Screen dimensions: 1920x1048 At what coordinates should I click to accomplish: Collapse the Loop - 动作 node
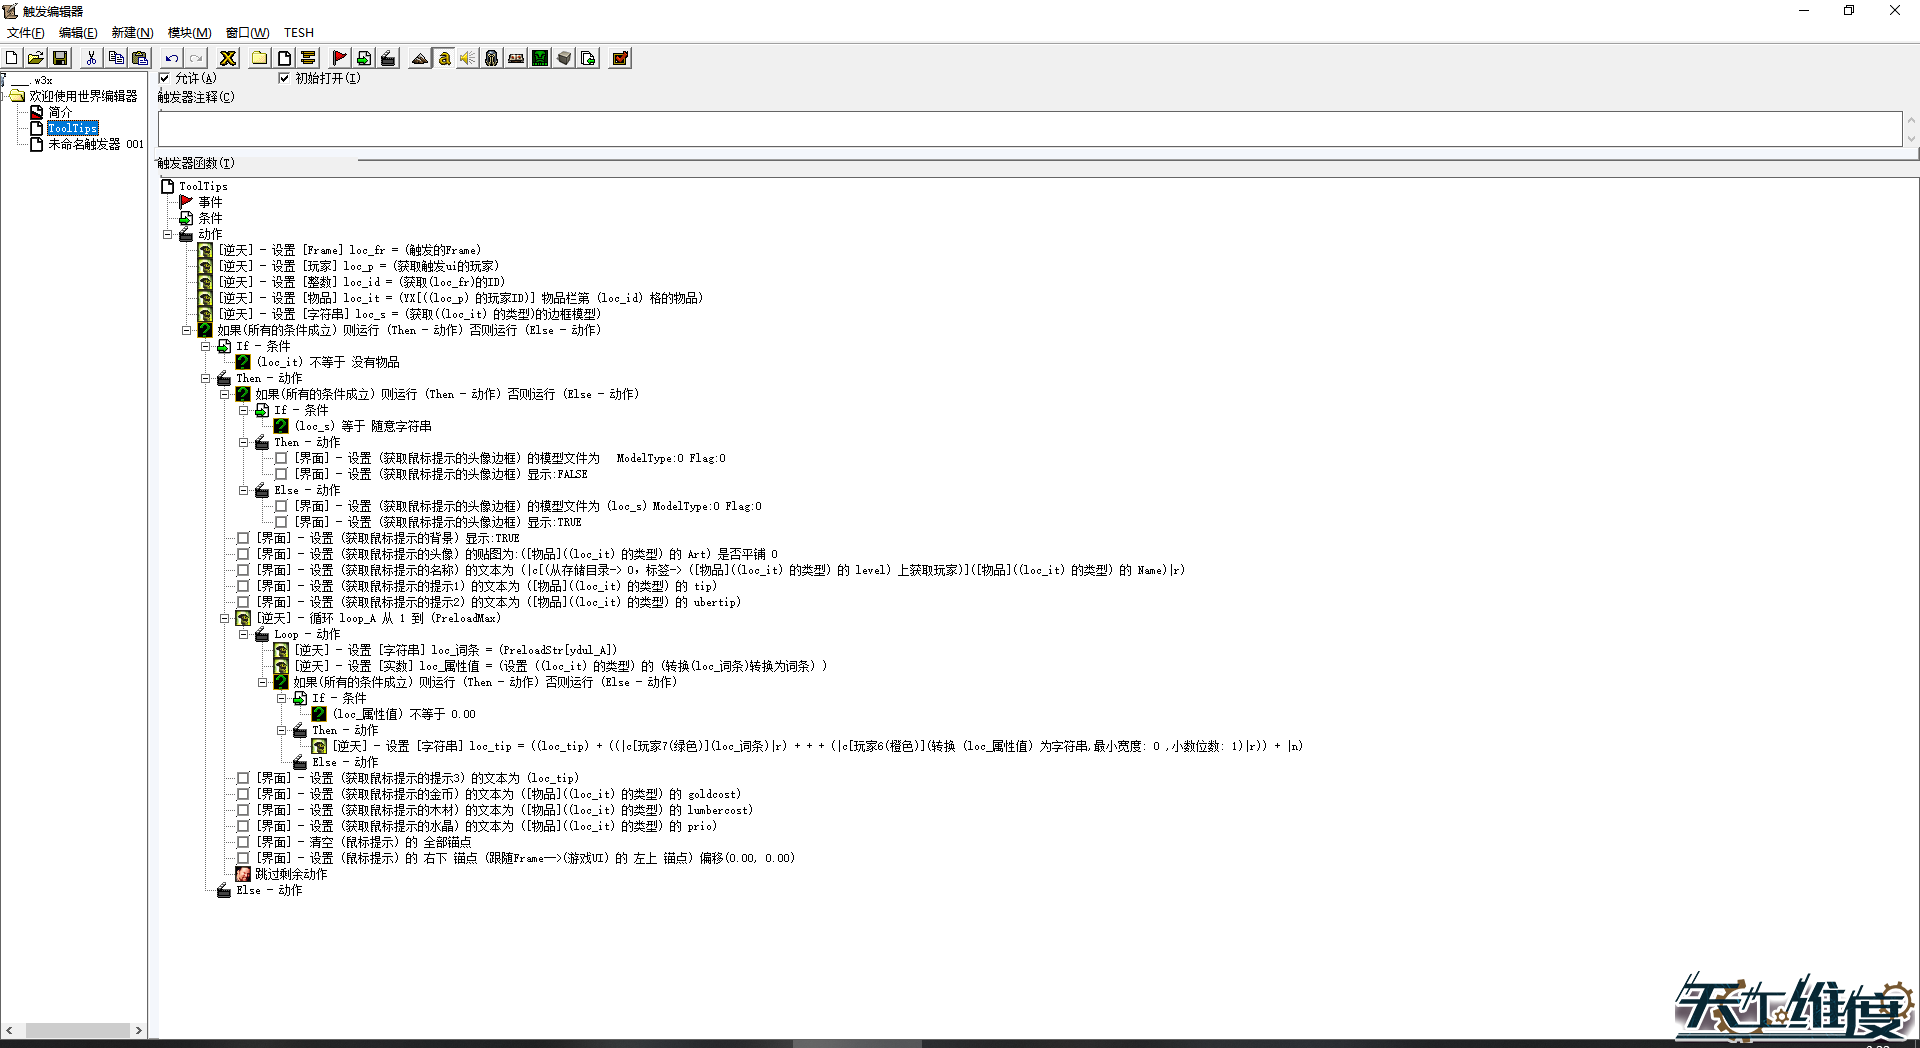[243, 635]
